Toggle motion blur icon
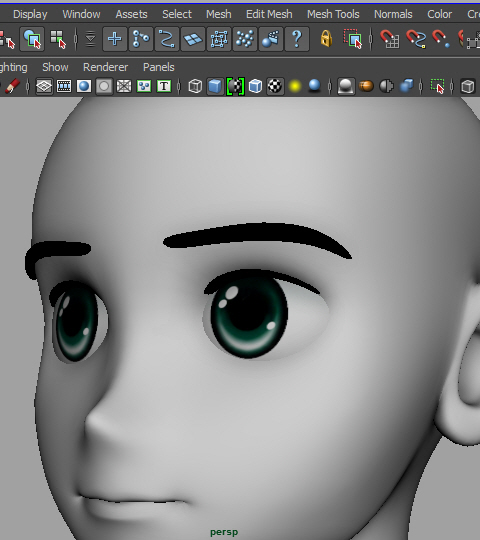Image resolution: width=480 pixels, height=540 pixels. pos(366,86)
